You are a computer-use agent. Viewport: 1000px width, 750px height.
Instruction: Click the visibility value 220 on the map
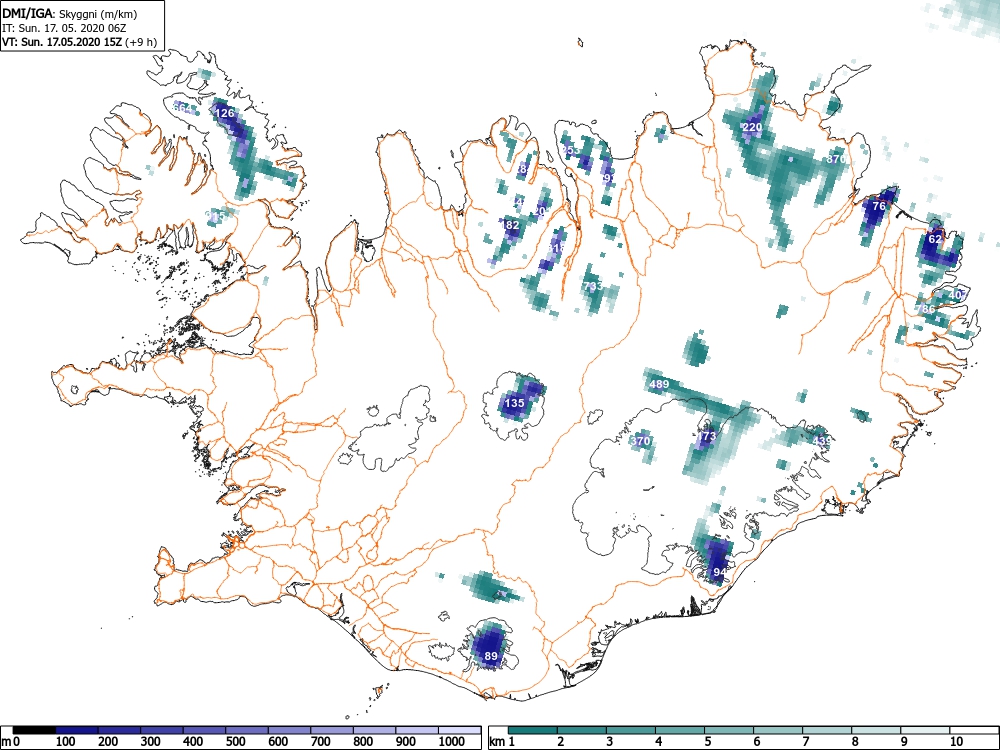pos(753,127)
